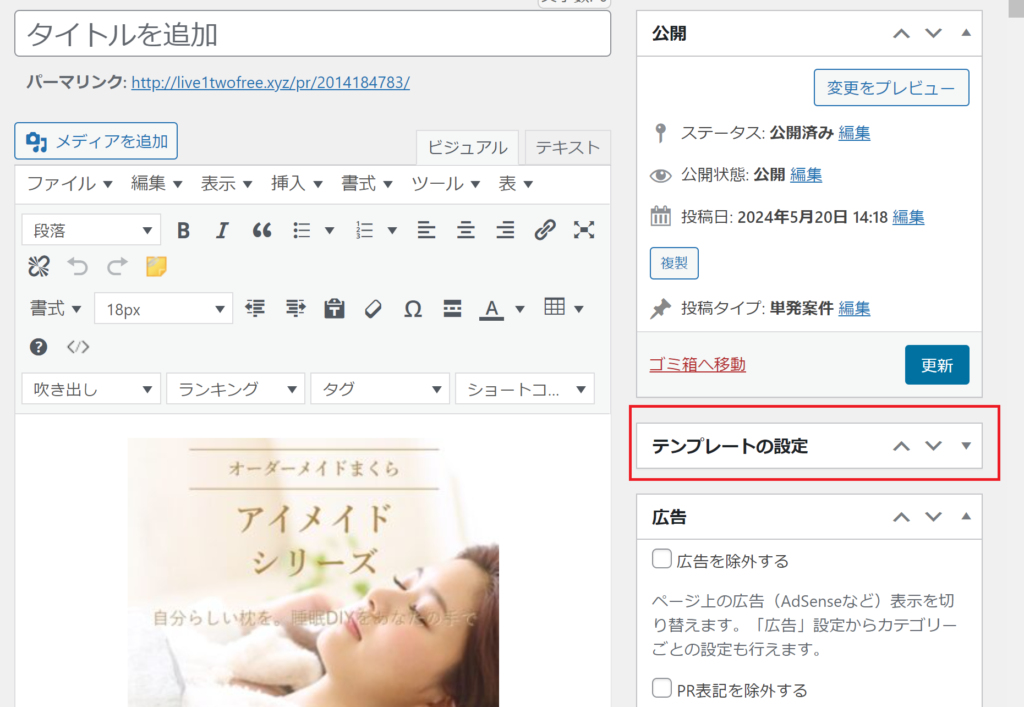Align text left in the toolbar

[426, 230]
